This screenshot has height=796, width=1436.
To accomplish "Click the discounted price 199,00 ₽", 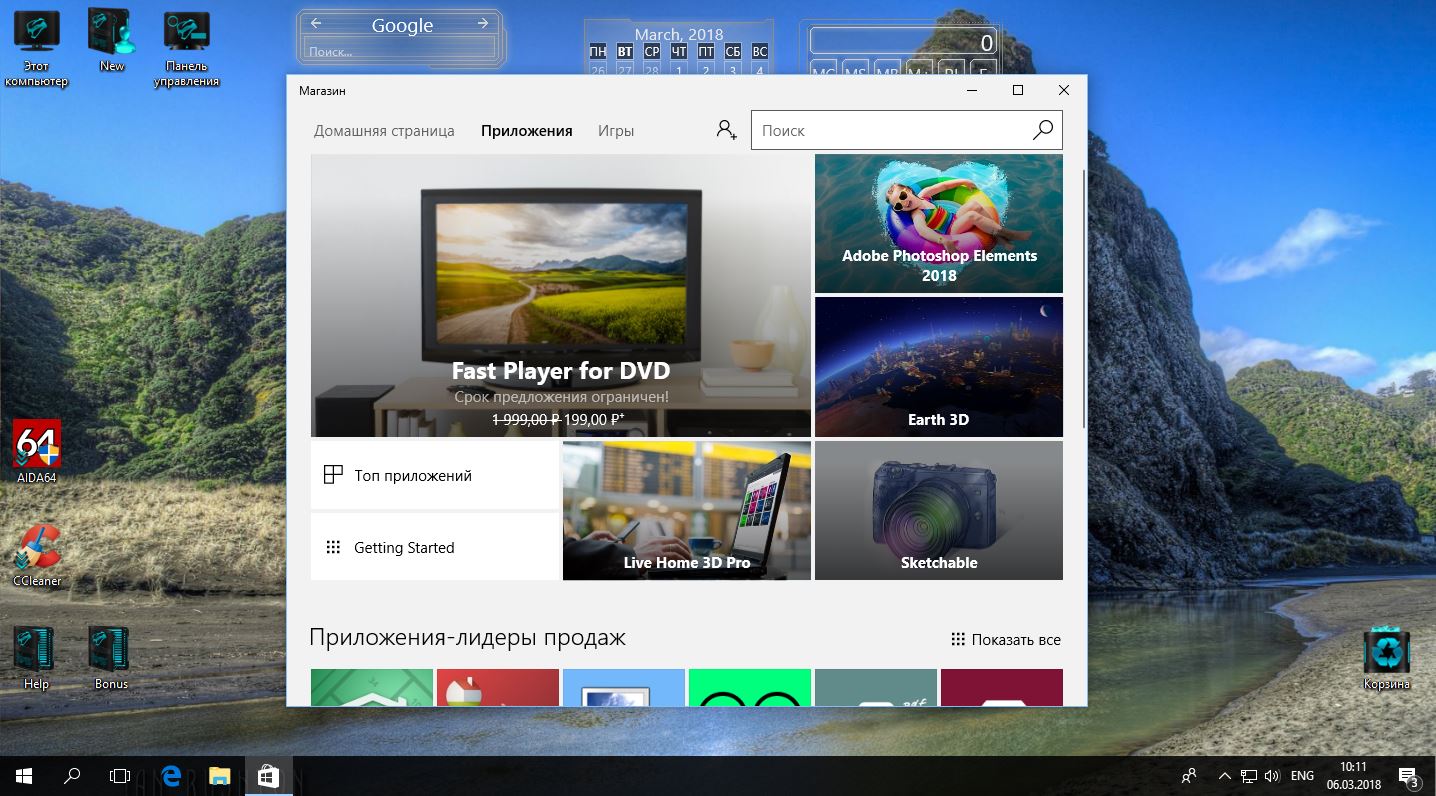I will pos(593,420).
